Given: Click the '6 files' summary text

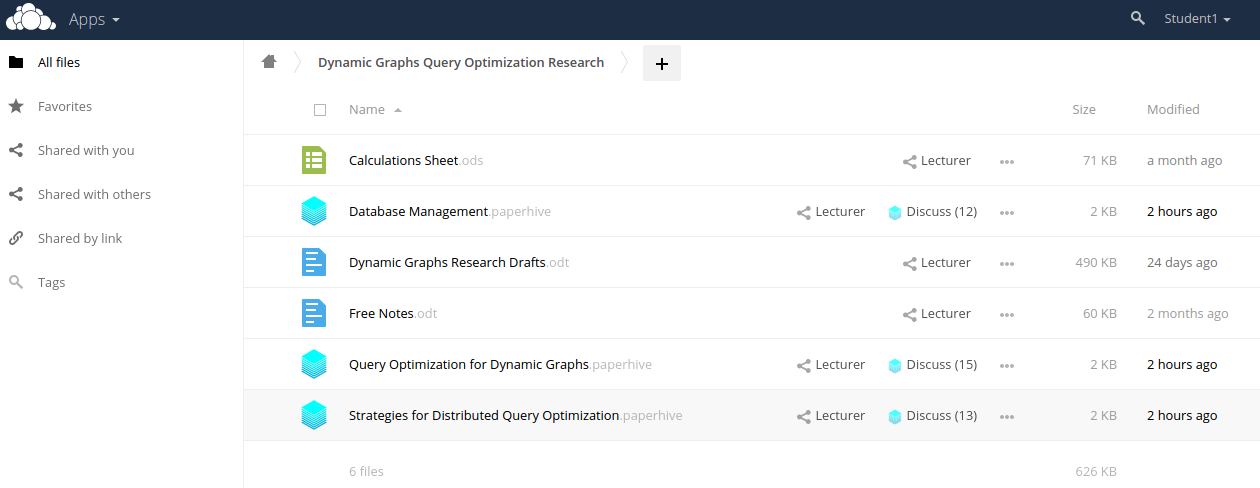Looking at the screenshot, I should point(366,471).
